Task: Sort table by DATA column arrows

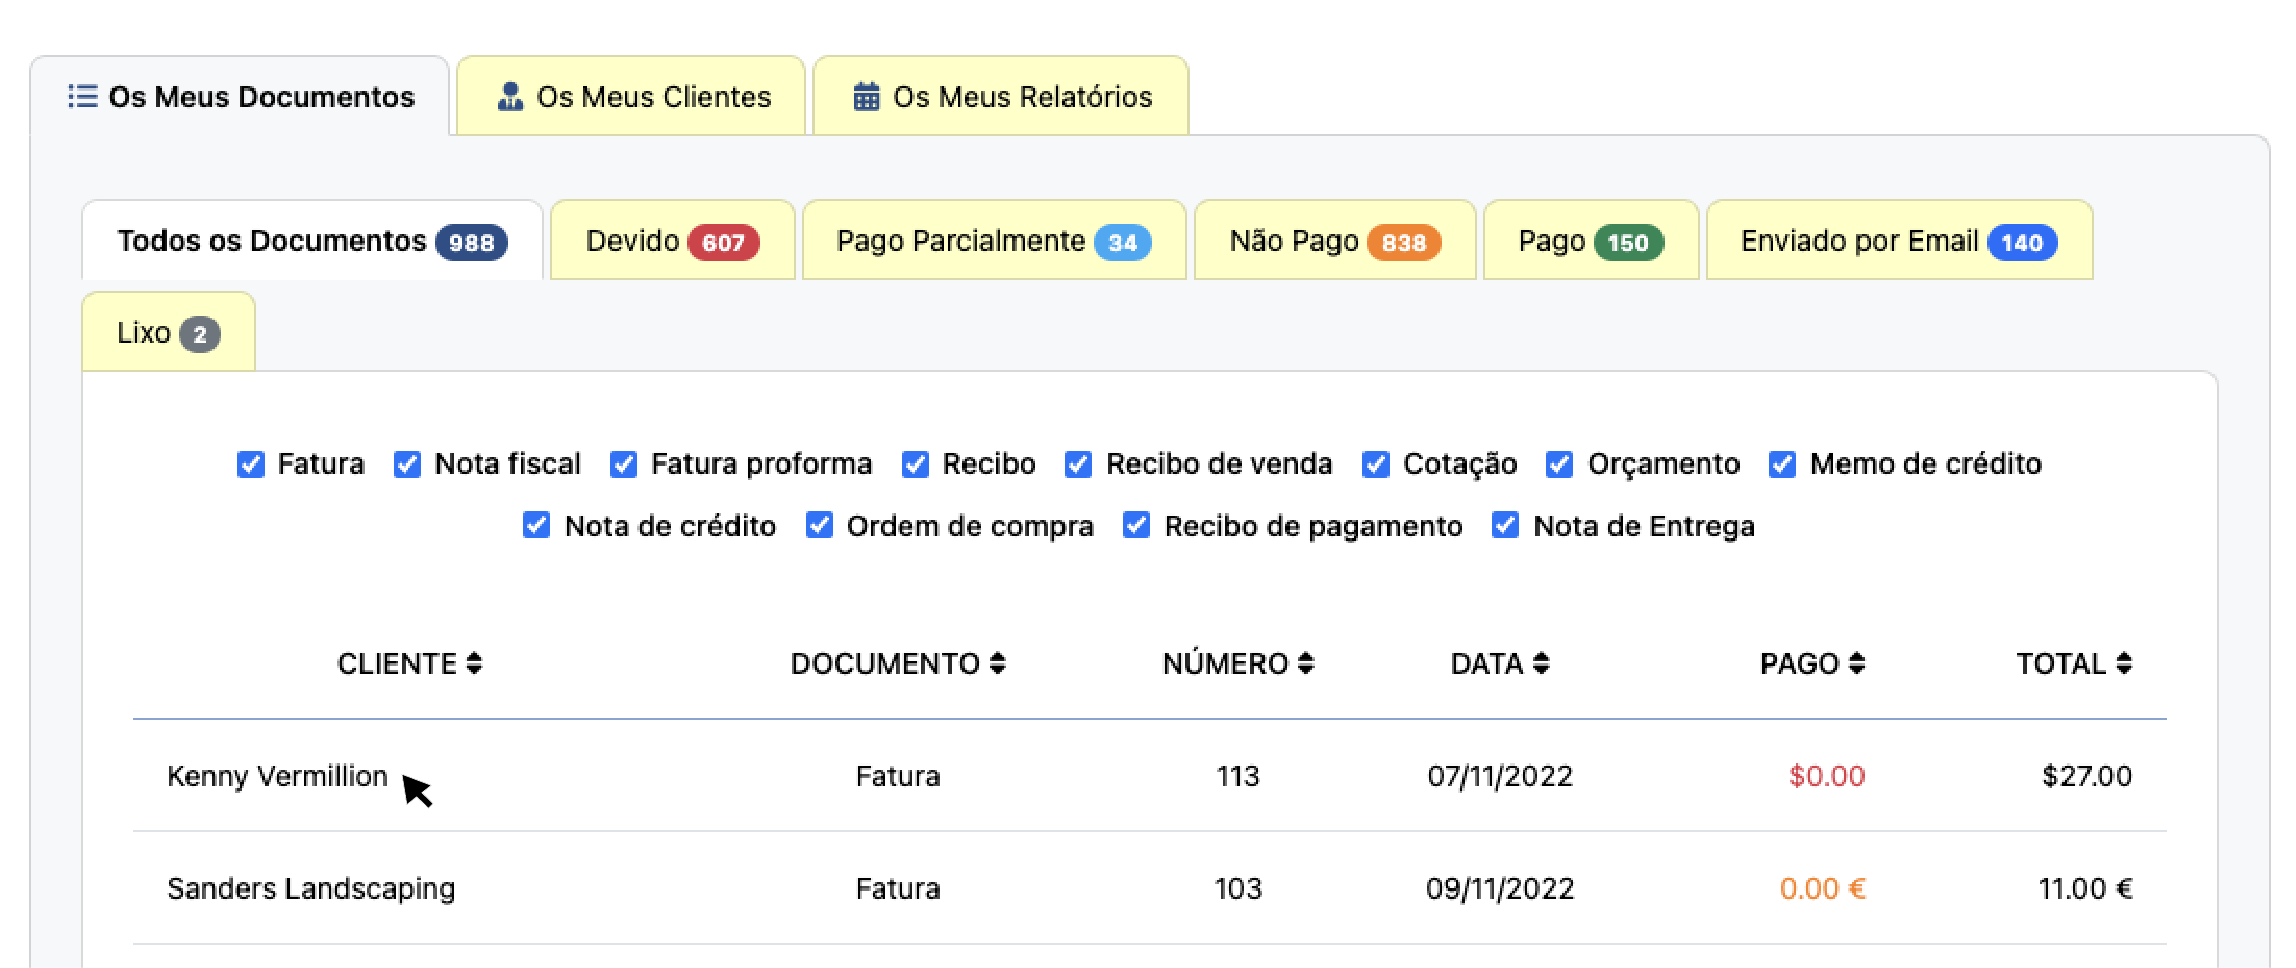Action: pos(1541,663)
